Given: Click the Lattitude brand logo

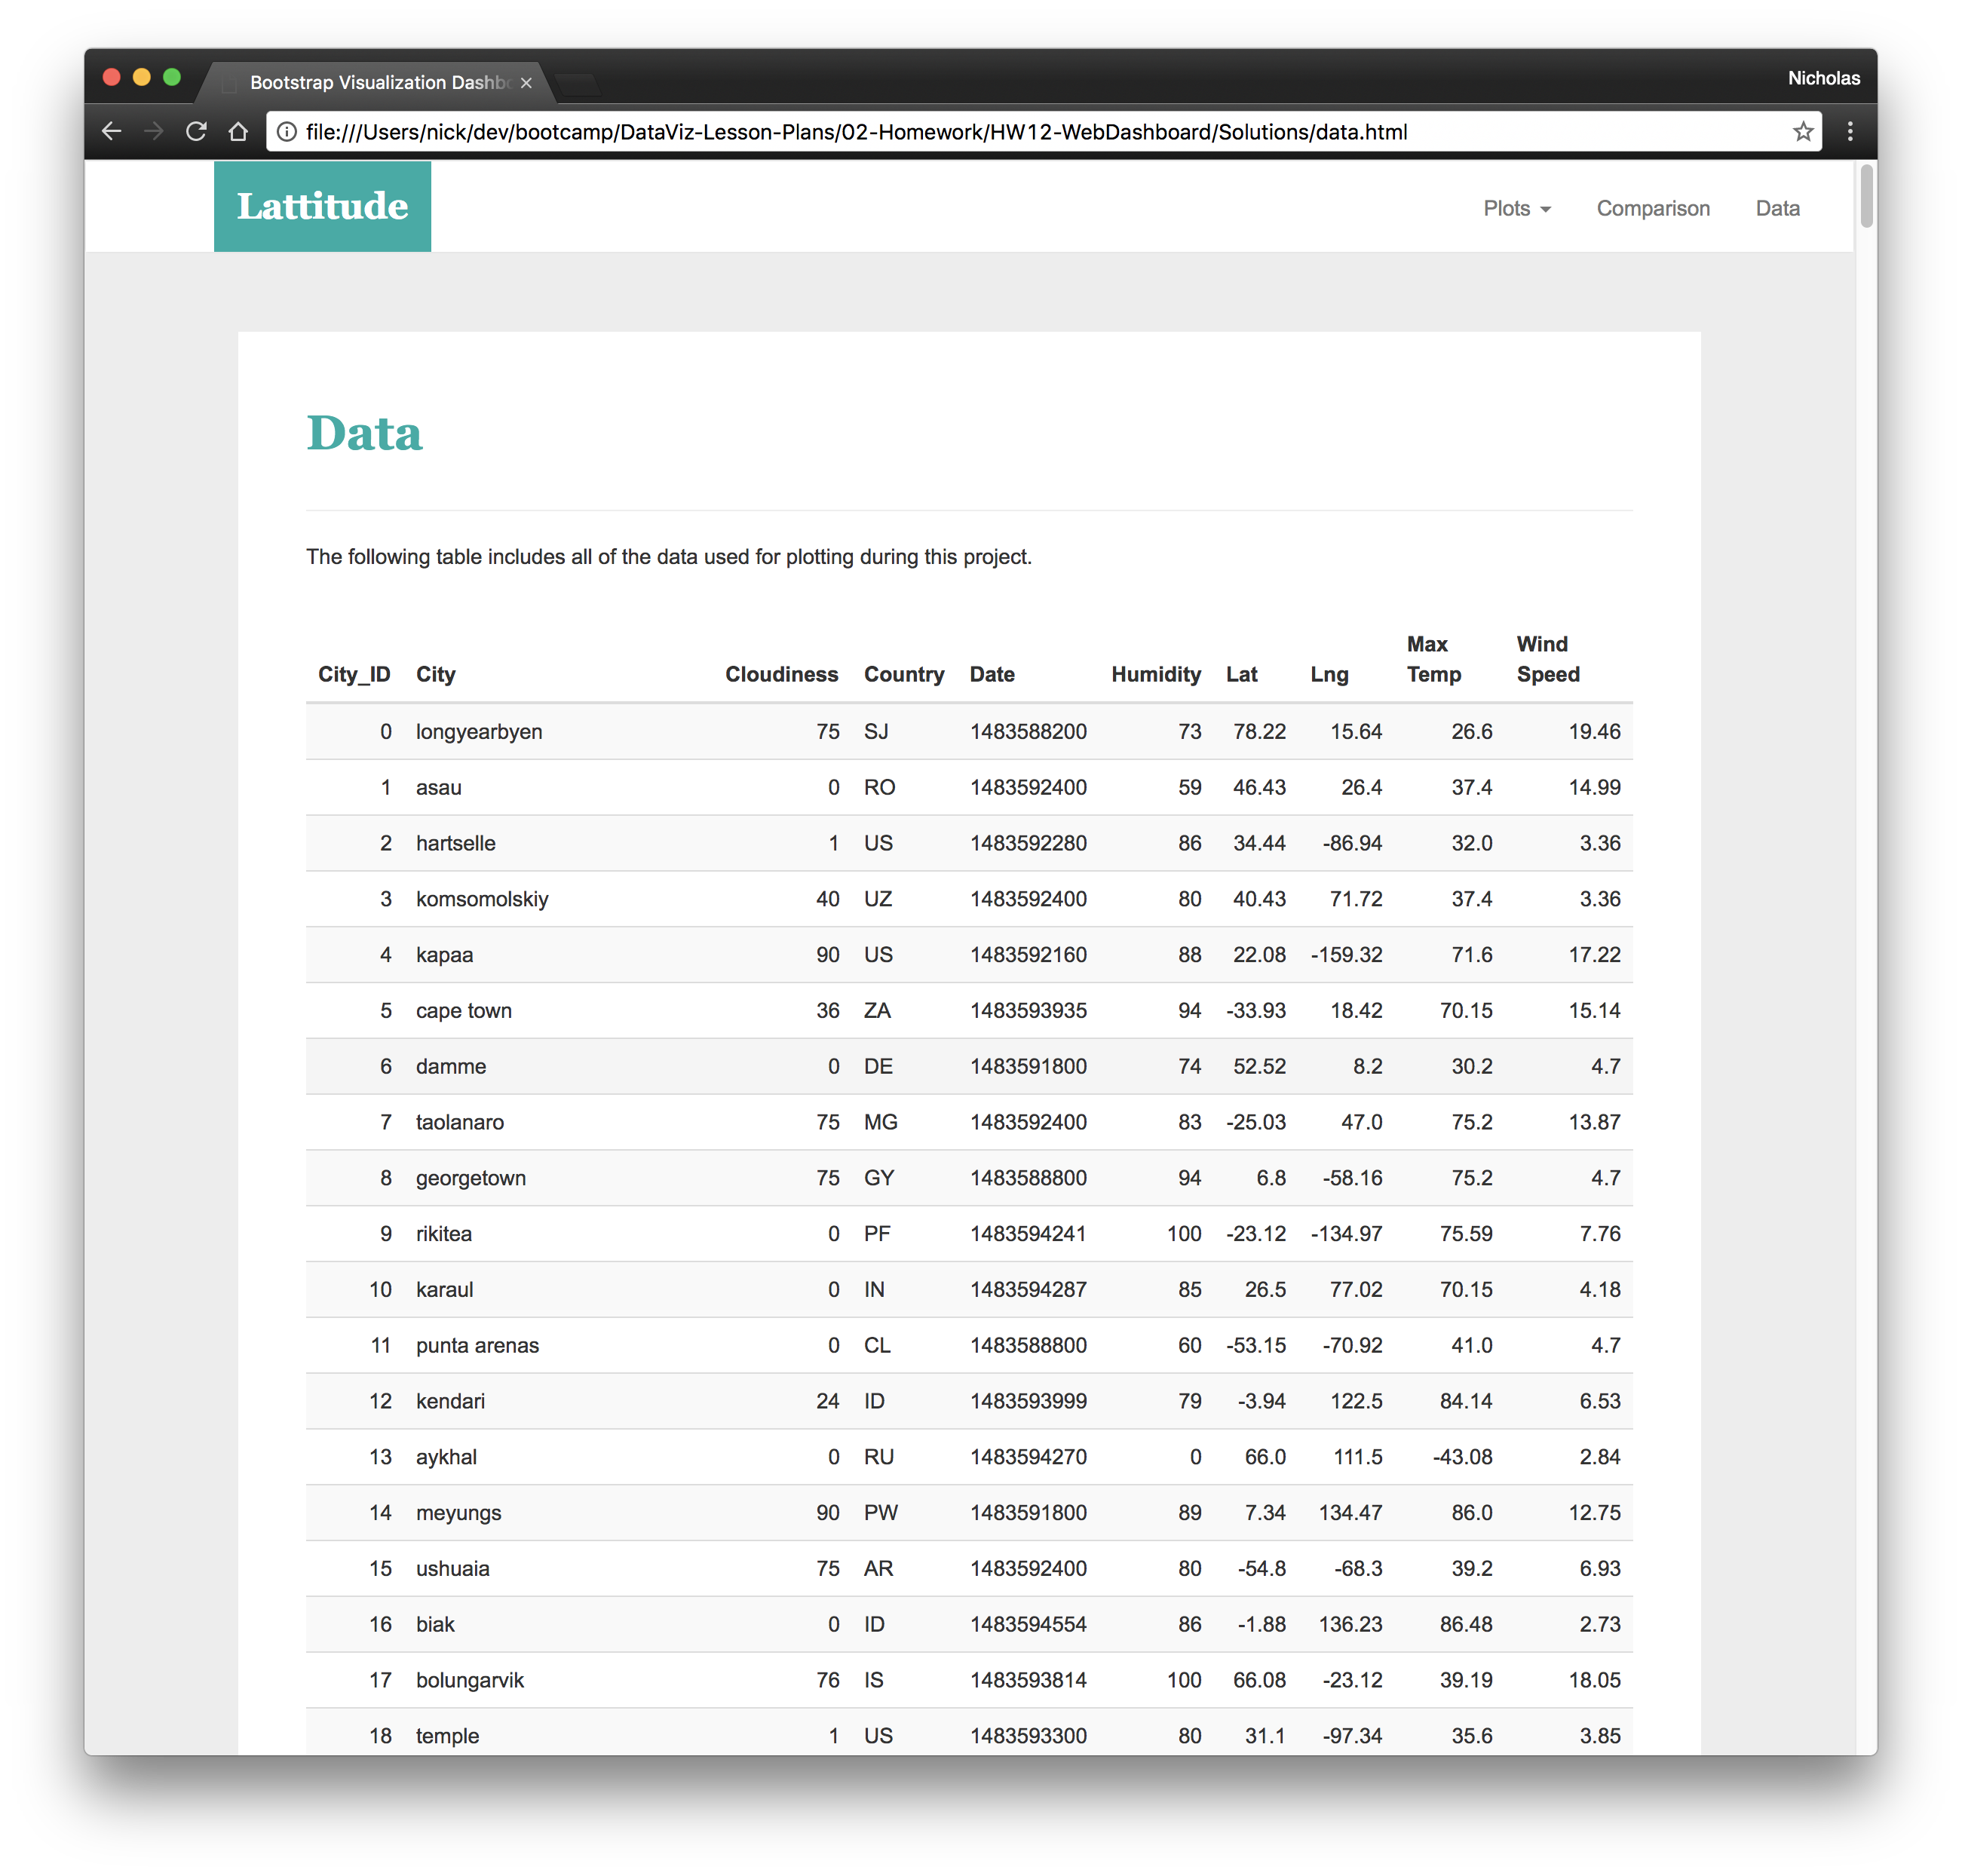Looking at the screenshot, I should pyautogui.click(x=322, y=206).
